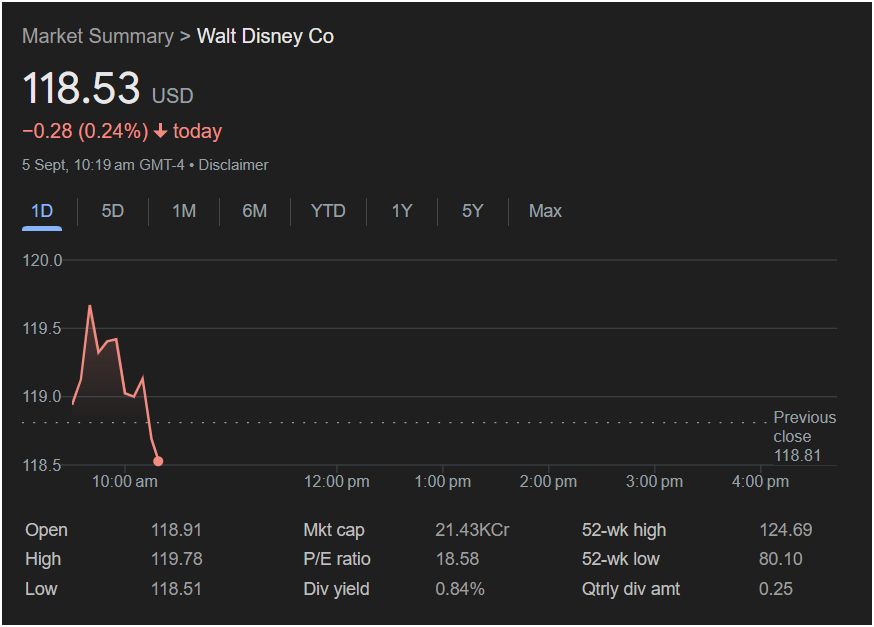Click the P/E ratio value 18.58
Viewport: 874px width, 627px height.
(x=457, y=559)
